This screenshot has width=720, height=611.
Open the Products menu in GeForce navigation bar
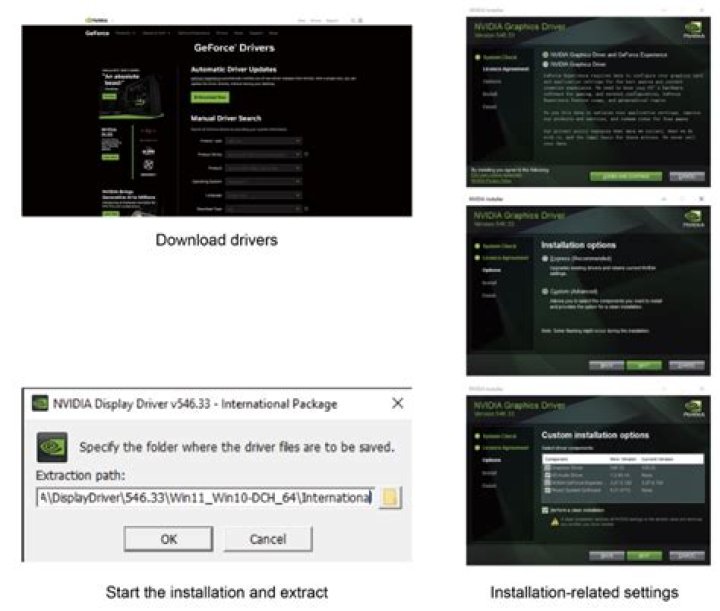pos(125,33)
